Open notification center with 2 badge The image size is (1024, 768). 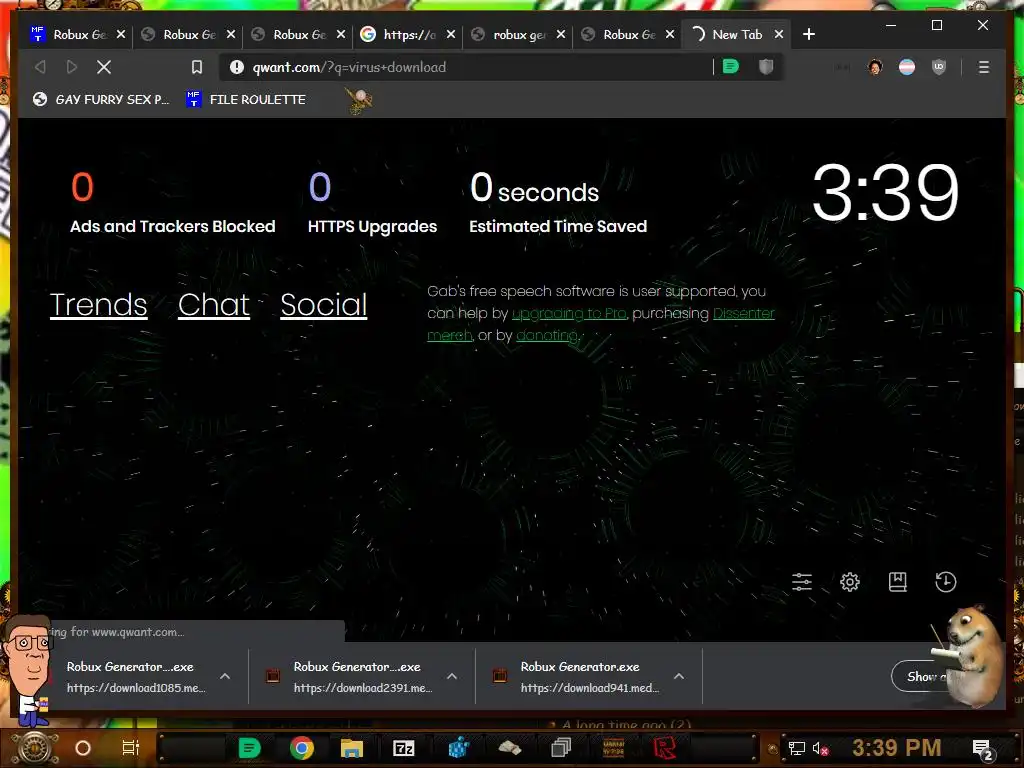point(982,749)
